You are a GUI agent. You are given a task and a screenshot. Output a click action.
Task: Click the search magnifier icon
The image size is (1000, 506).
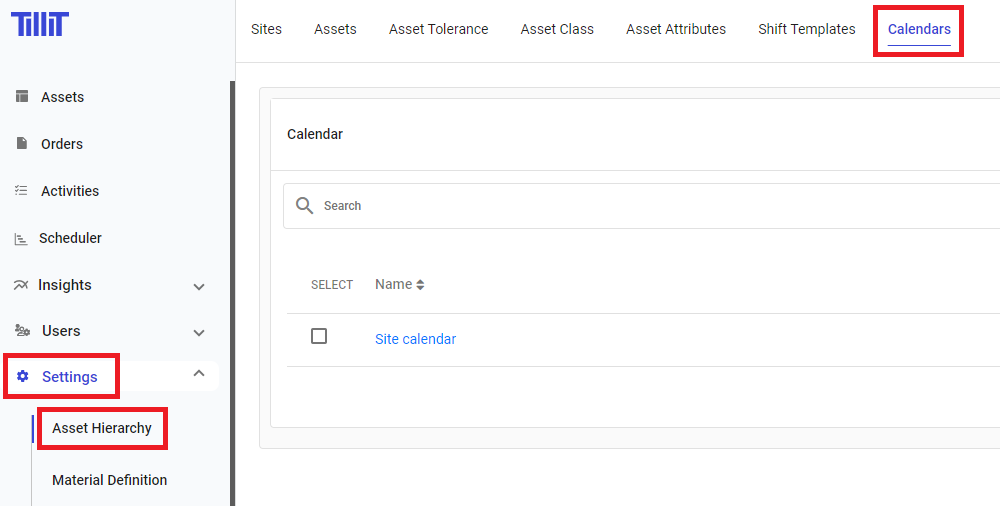[x=305, y=206]
